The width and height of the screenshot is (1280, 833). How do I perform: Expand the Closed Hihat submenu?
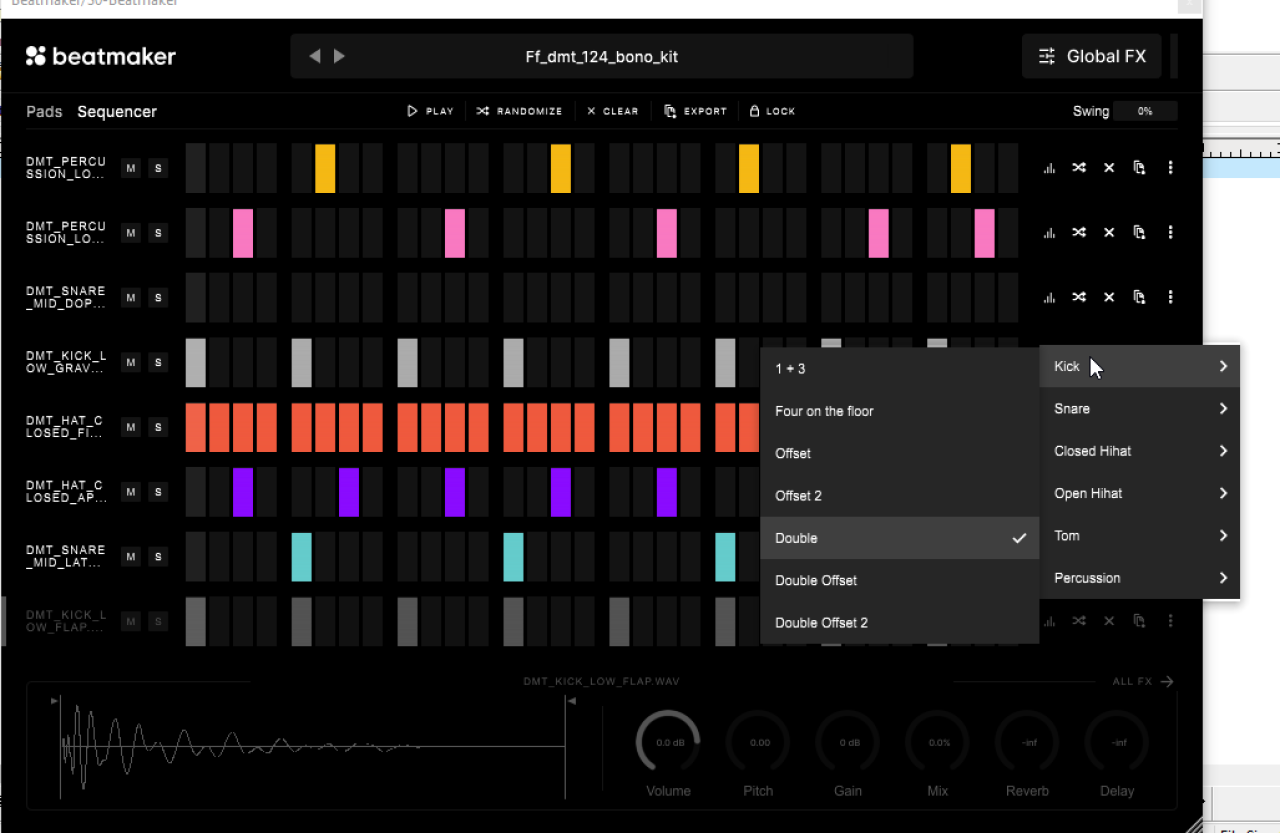tap(1139, 451)
